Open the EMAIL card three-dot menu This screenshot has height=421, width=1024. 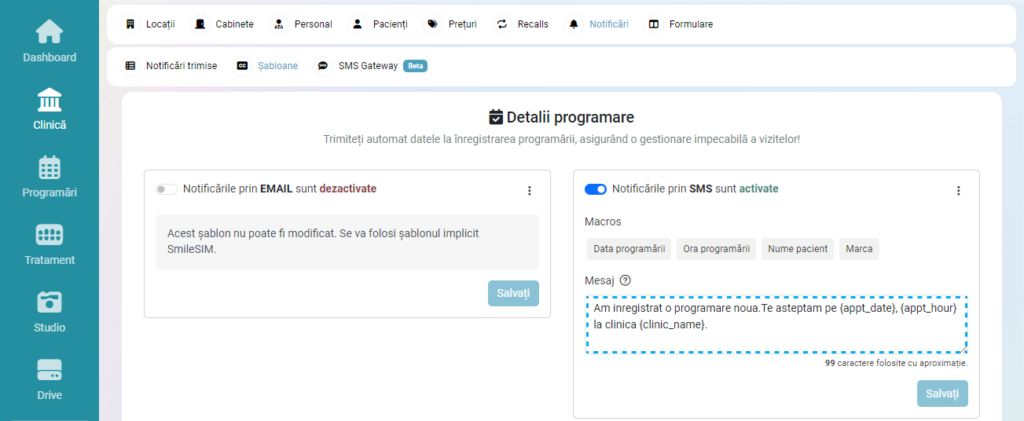[529, 190]
